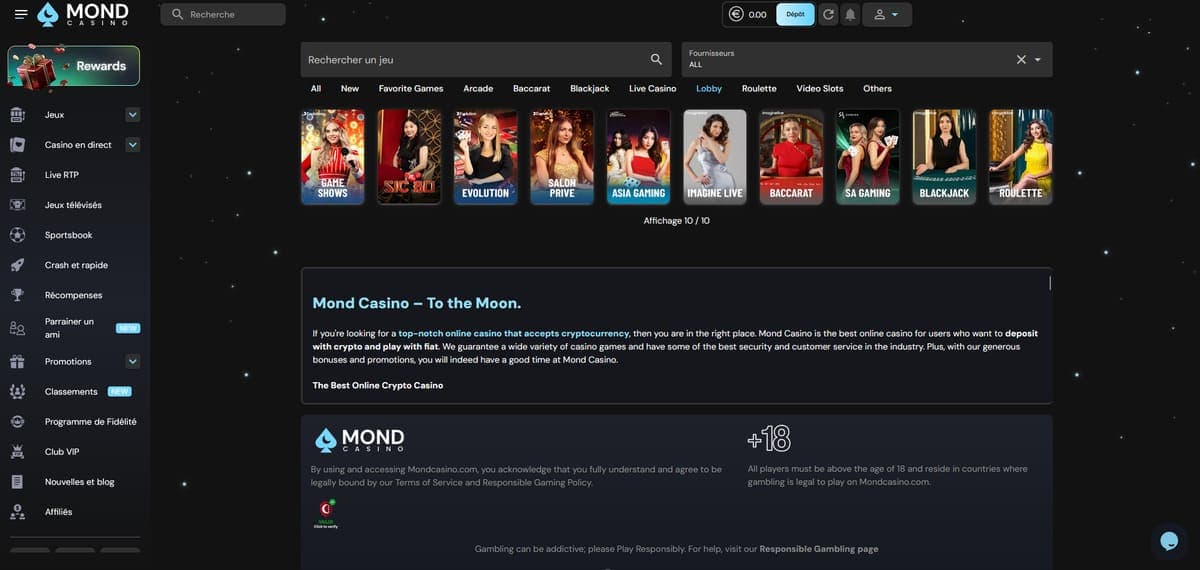Click the Affiliés sidebar icon
The width and height of the screenshot is (1200, 570).
17,511
